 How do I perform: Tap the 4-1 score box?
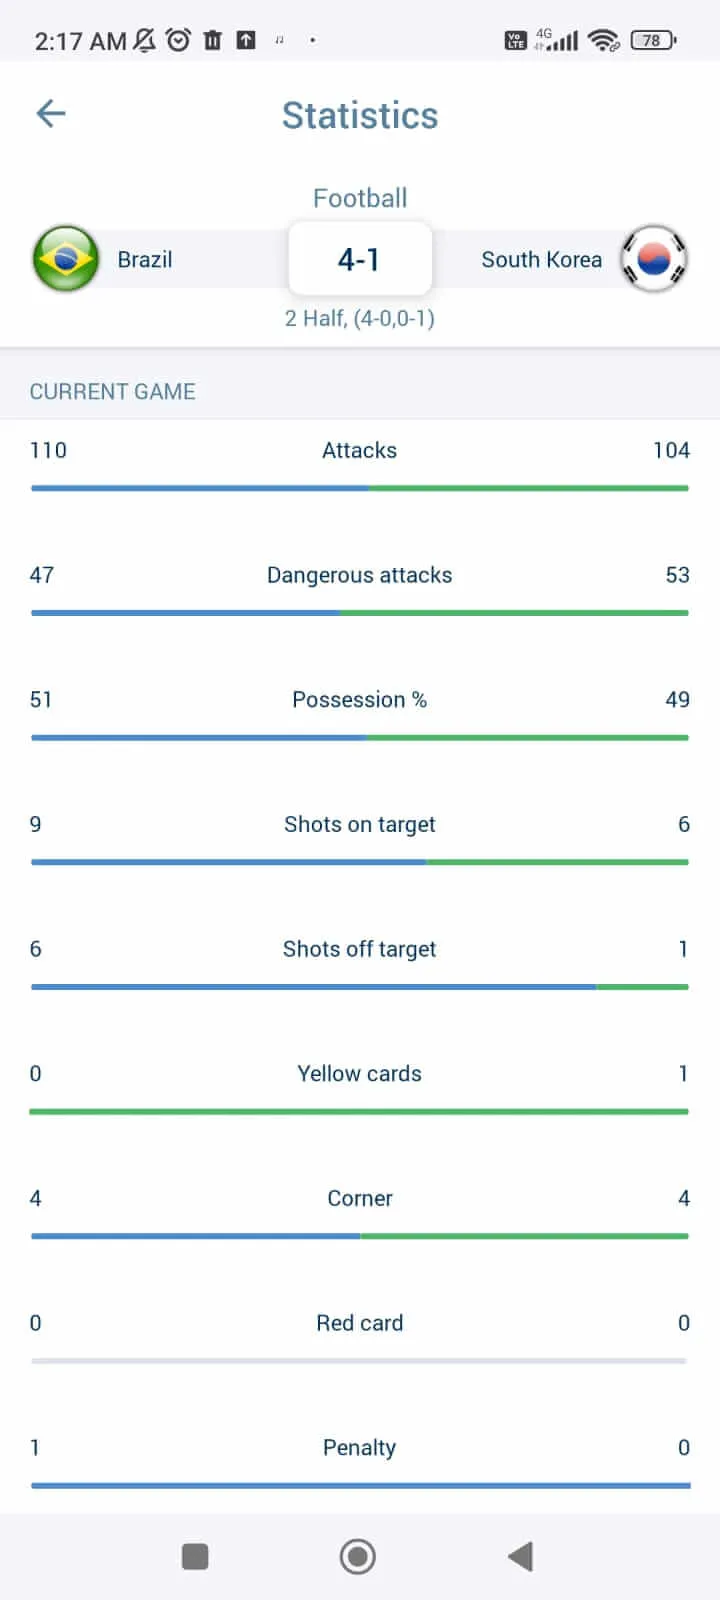(360, 259)
